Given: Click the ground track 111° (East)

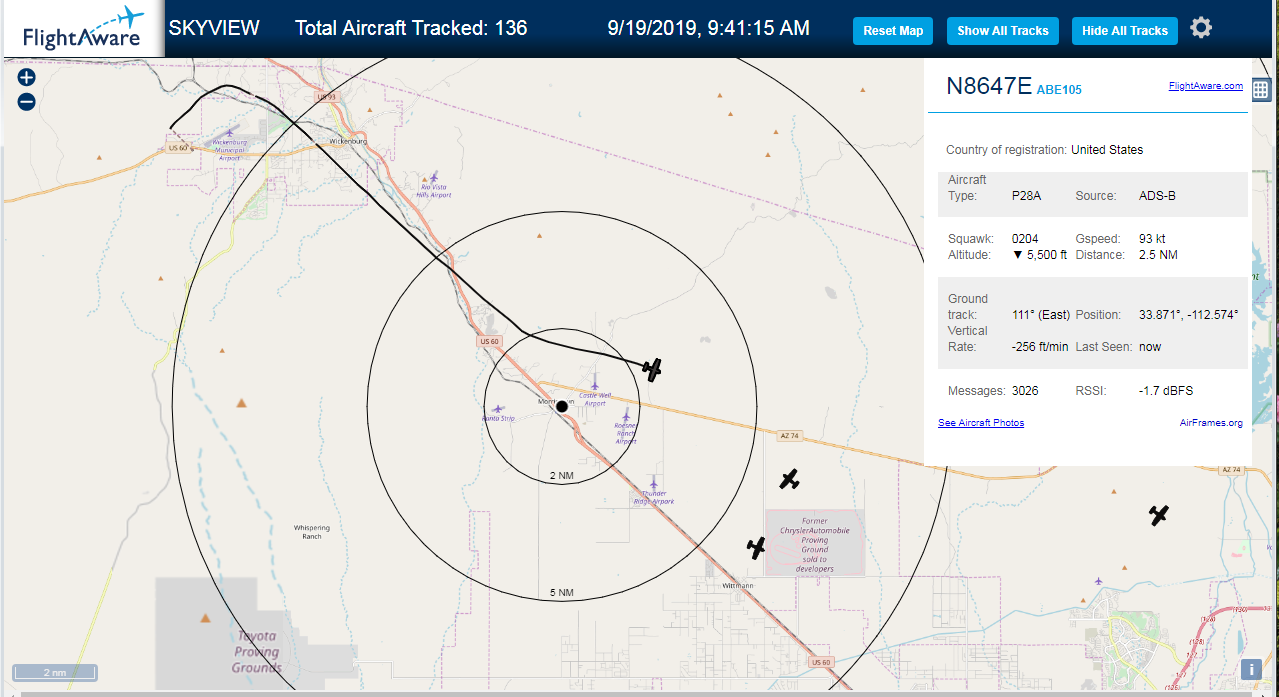Looking at the screenshot, I should (x=1040, y=315).
